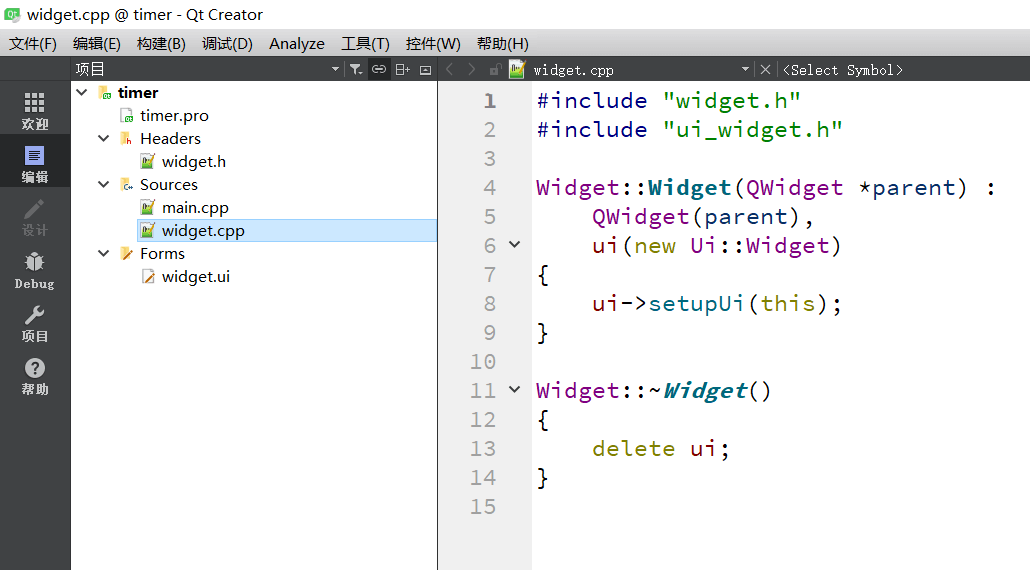Open the 编辑(E) menu
Viewport: 1030px width, 570px height.
tap(97, 43)
